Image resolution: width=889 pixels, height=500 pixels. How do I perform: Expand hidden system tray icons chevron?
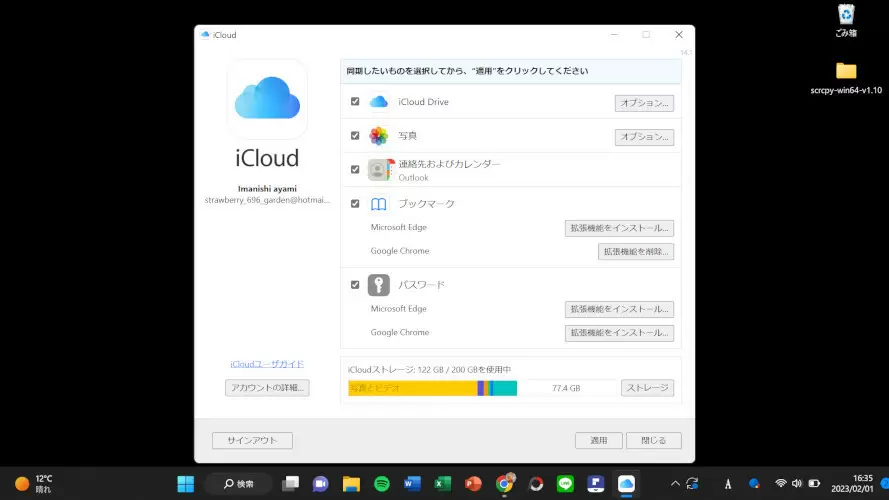674,483
